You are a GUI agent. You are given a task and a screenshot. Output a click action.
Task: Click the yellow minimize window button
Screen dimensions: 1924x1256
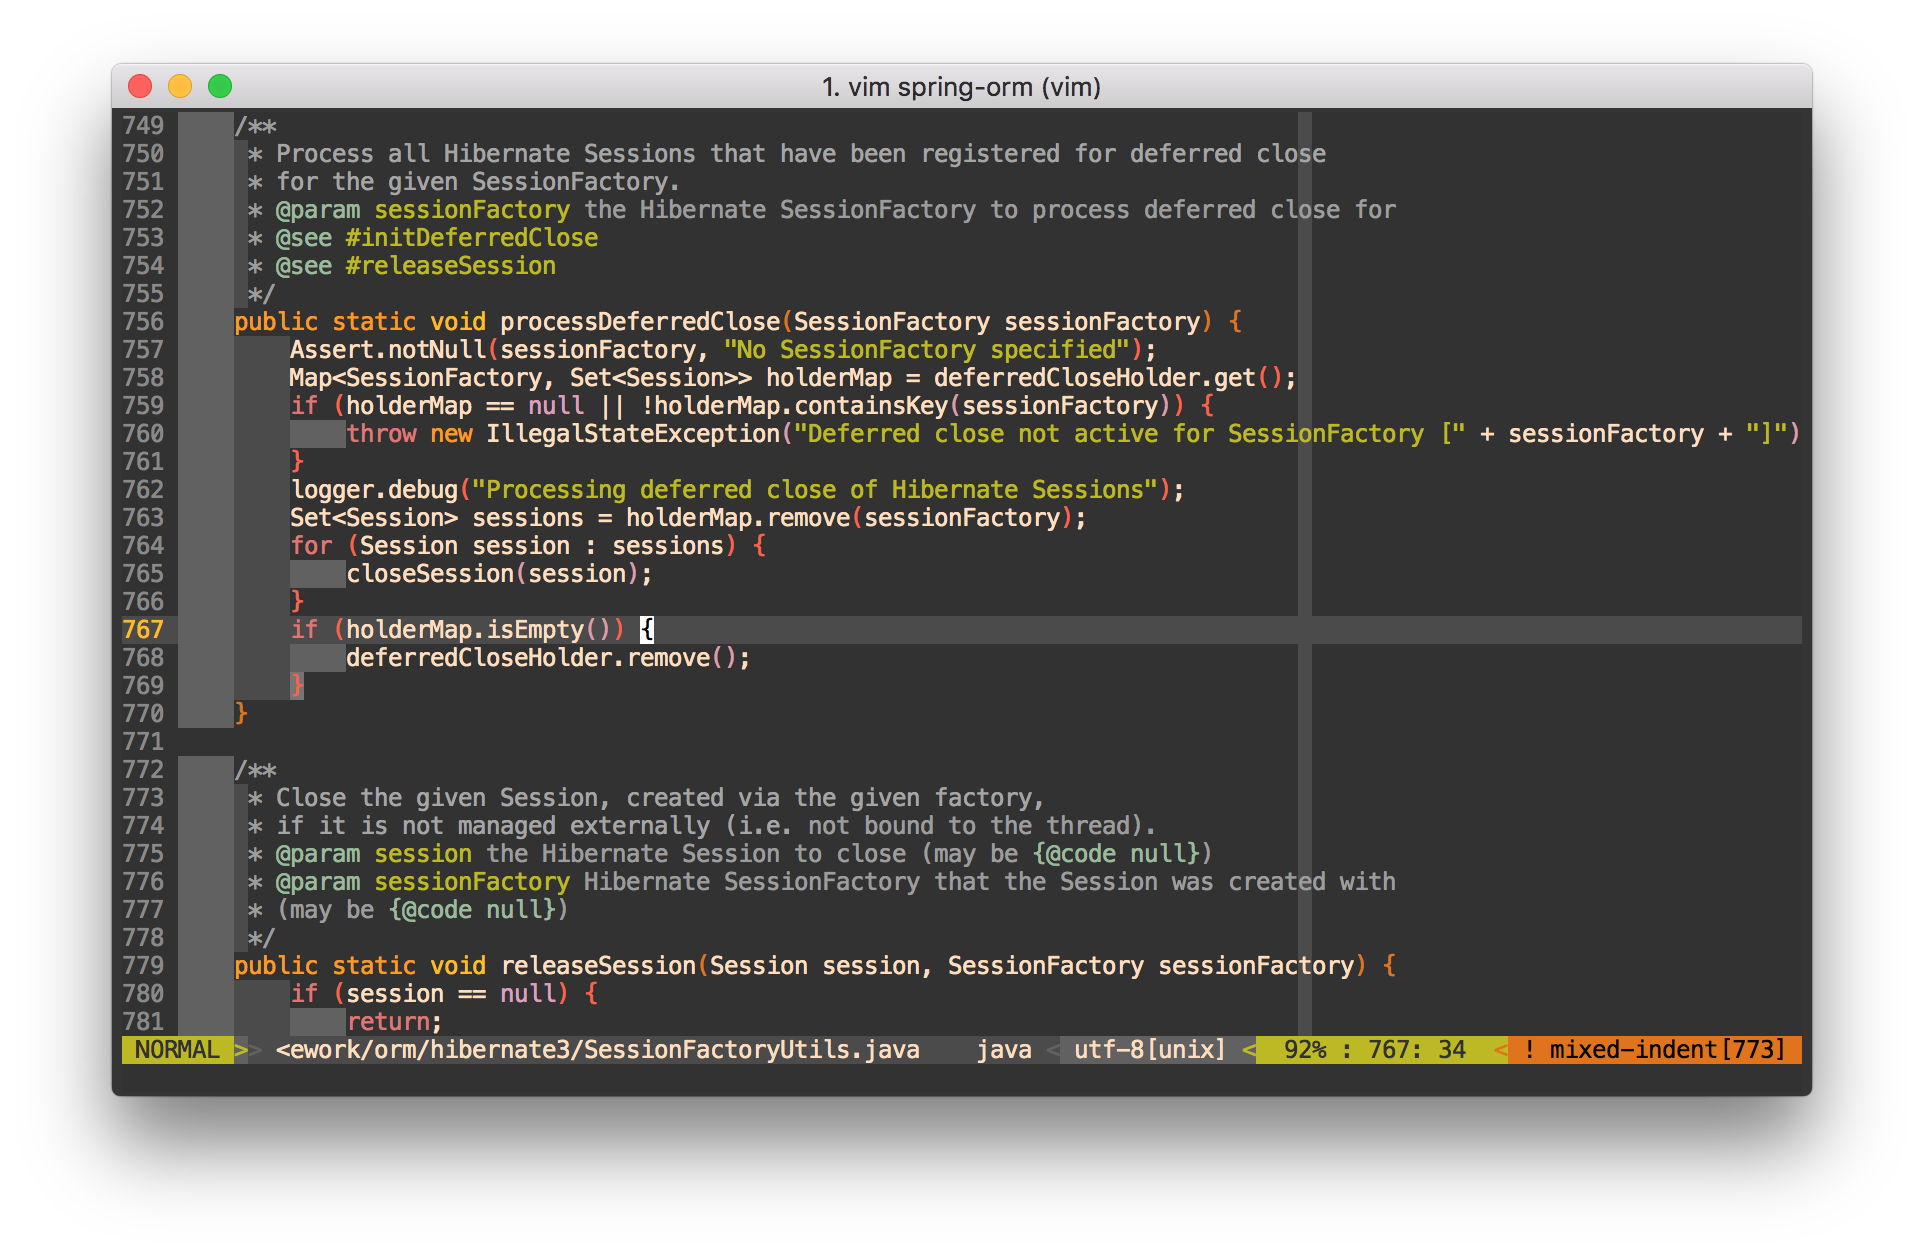pyautogui.click(x=180, y=87)
